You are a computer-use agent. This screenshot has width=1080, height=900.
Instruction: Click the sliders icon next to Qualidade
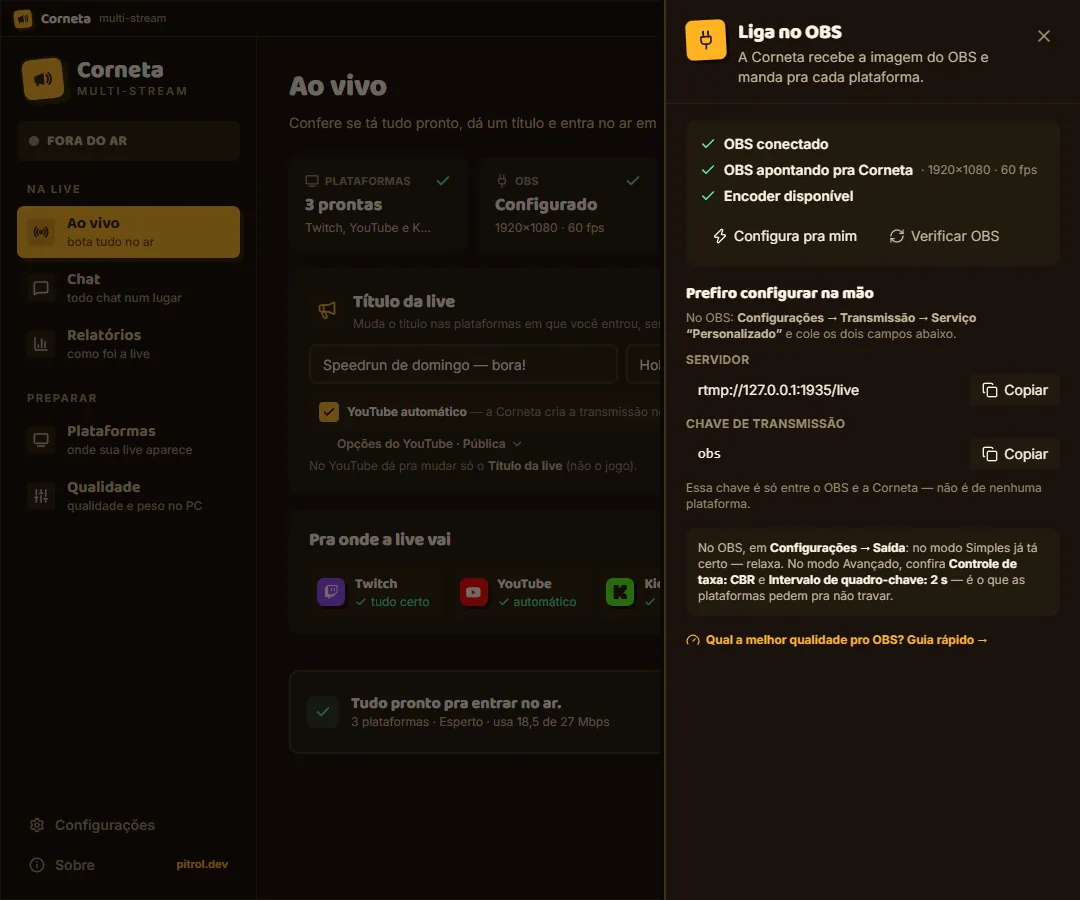(x=41, y=495)
